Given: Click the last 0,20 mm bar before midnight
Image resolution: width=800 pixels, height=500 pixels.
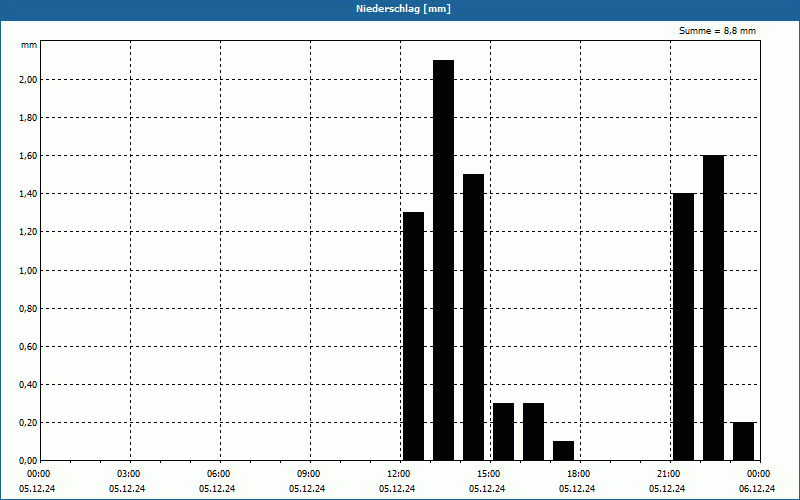Looking at the screenshot, I should [743, 441].
